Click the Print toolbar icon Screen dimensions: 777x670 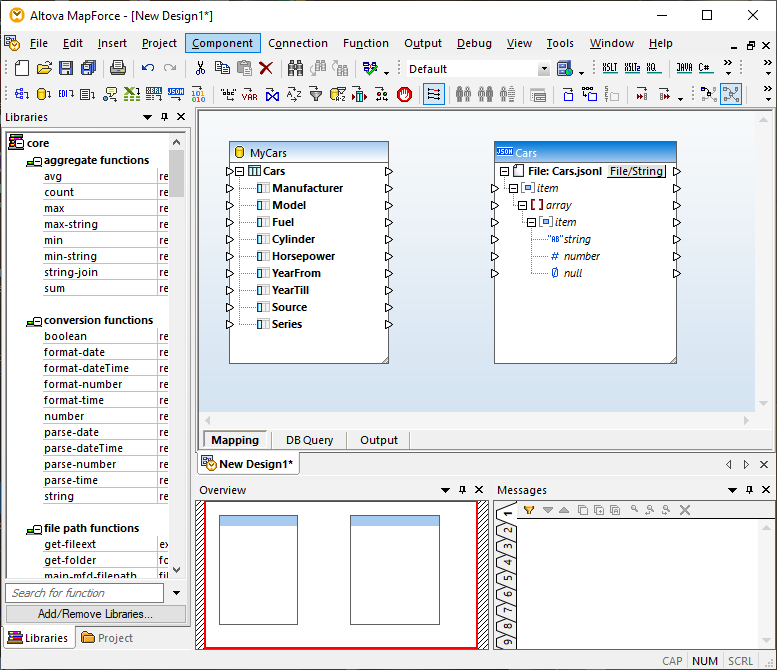click(x=117, y=69)
